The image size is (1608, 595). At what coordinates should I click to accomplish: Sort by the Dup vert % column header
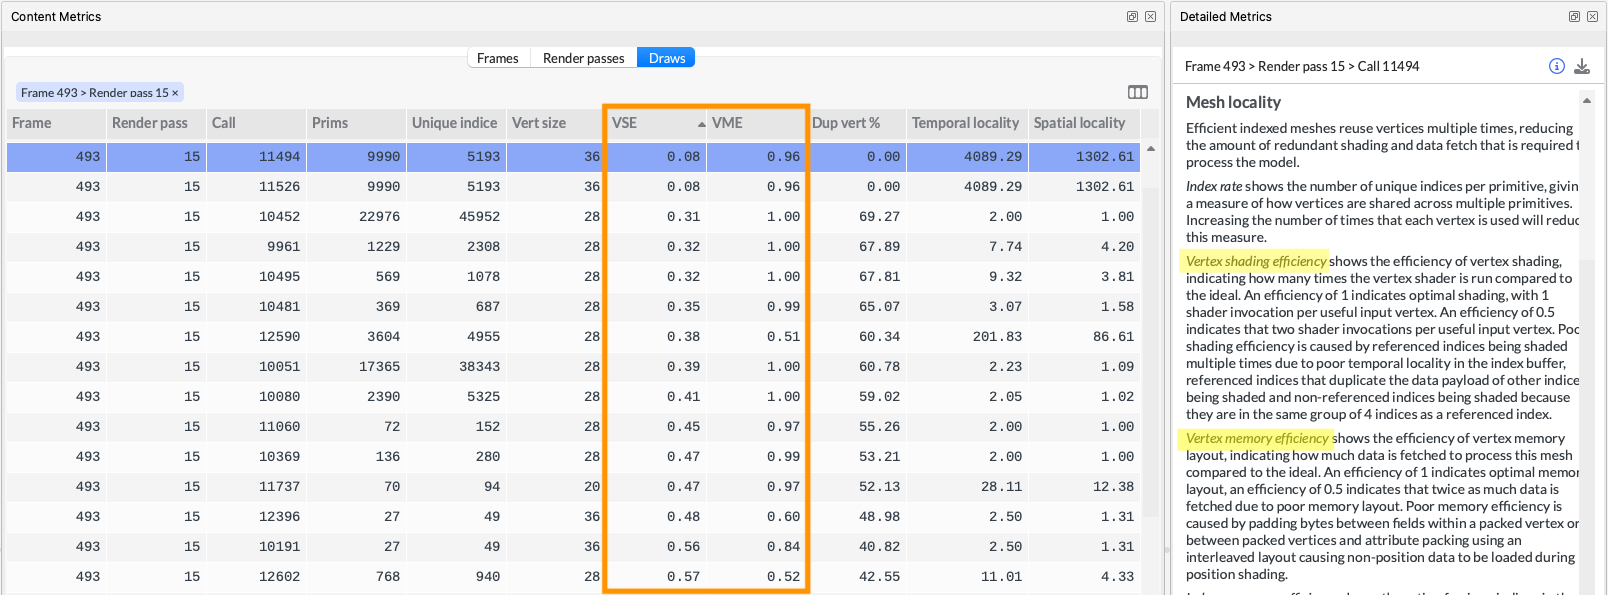coord(856,123)
